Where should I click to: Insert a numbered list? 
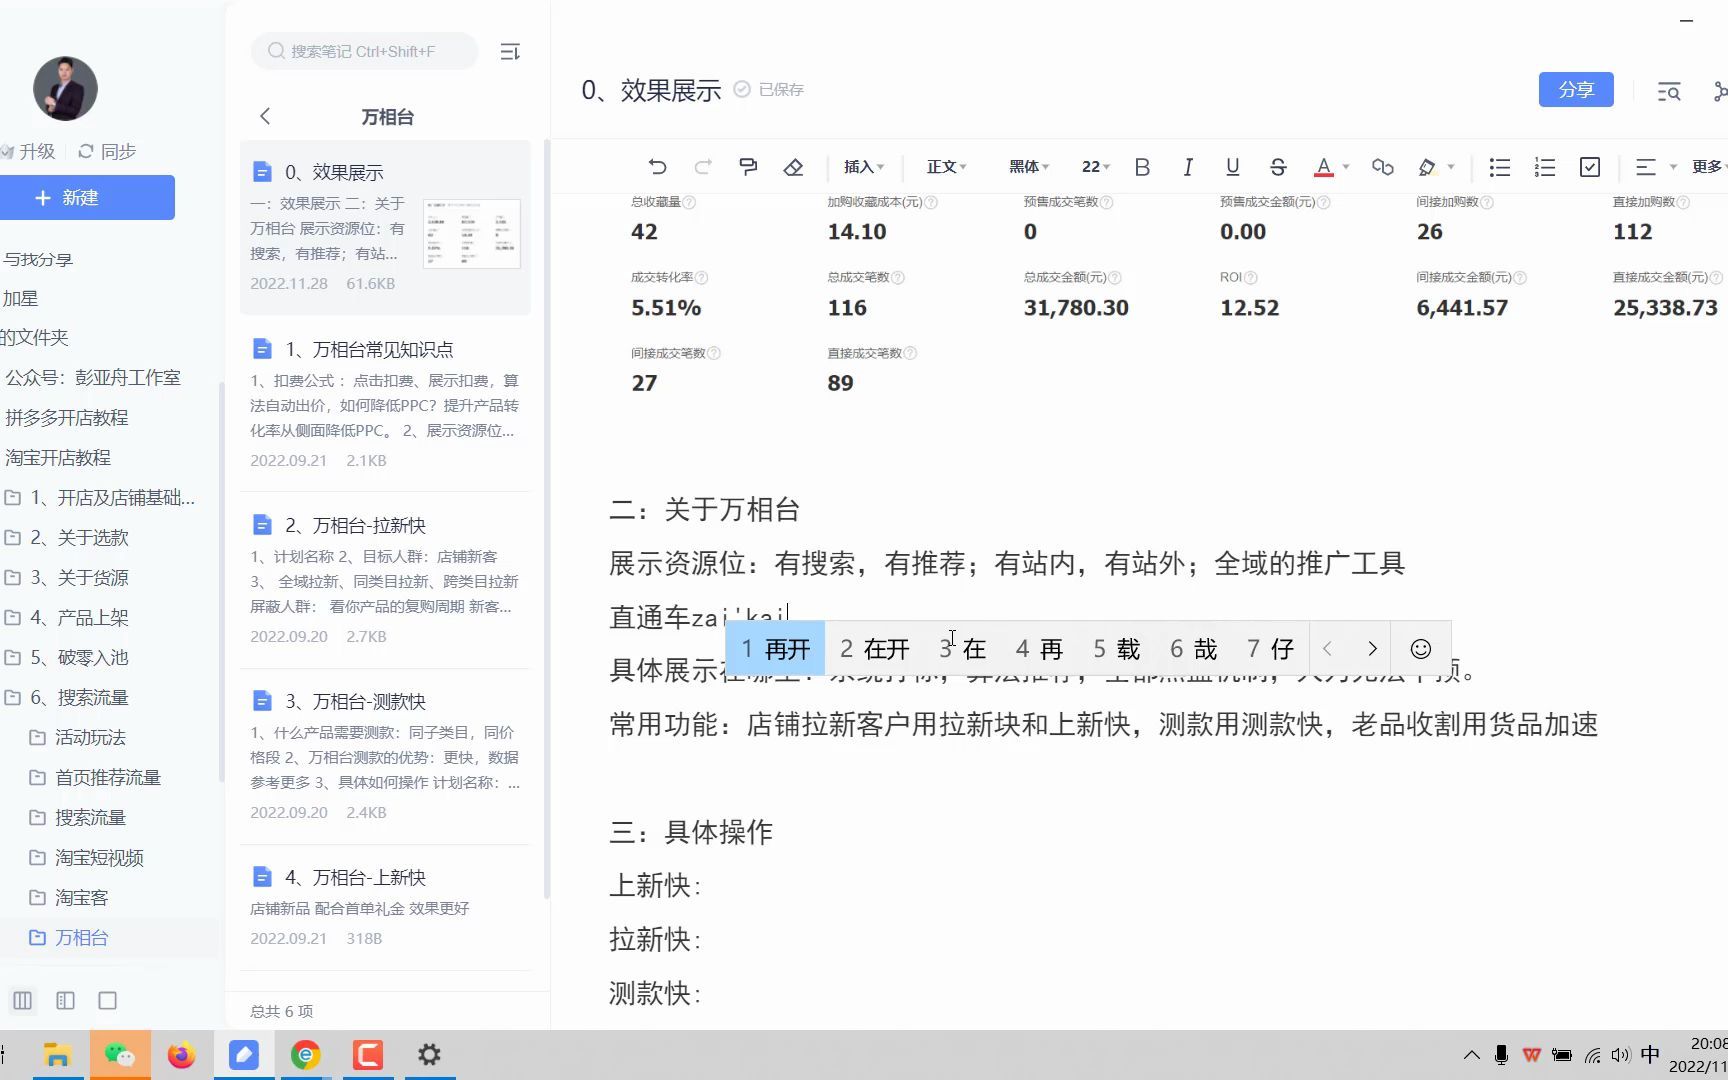click(1544, 167)
